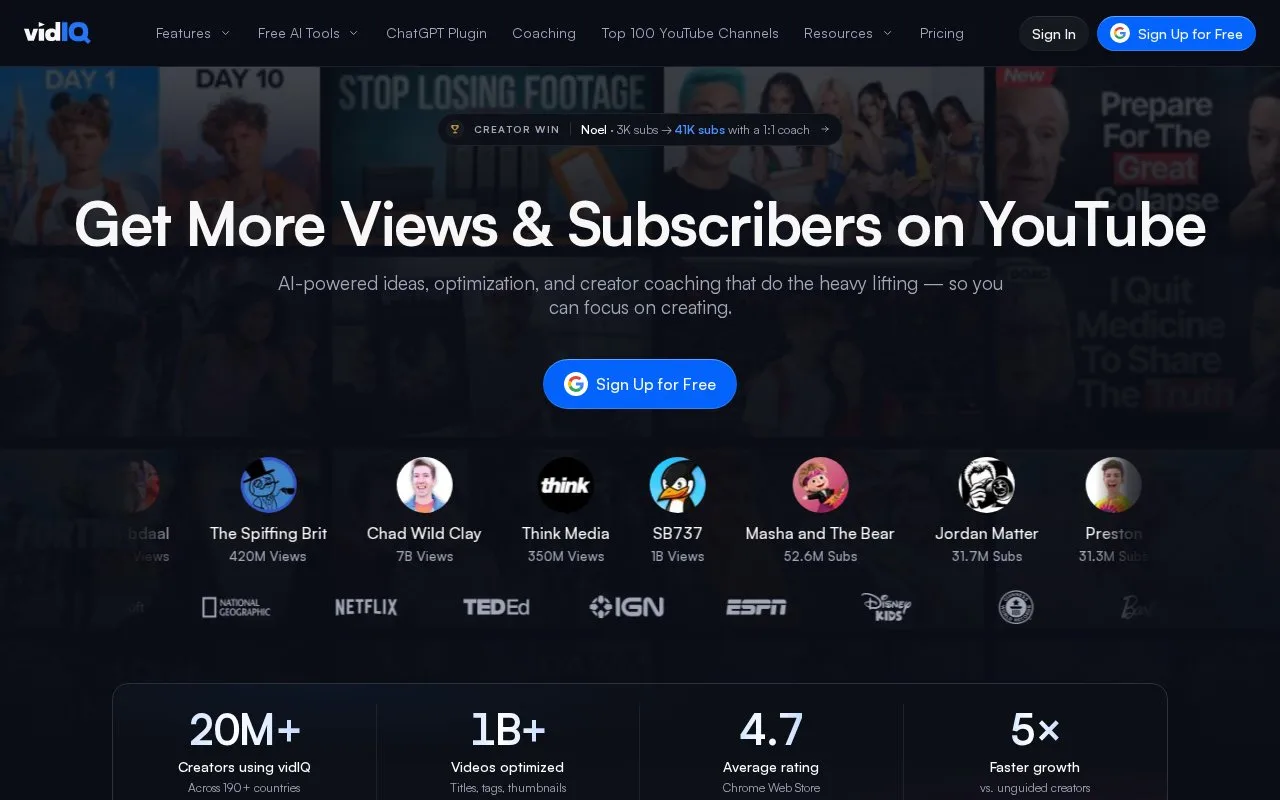Click the Sign In button
Screen dimensions: 1280x800
click(1054, 34)
